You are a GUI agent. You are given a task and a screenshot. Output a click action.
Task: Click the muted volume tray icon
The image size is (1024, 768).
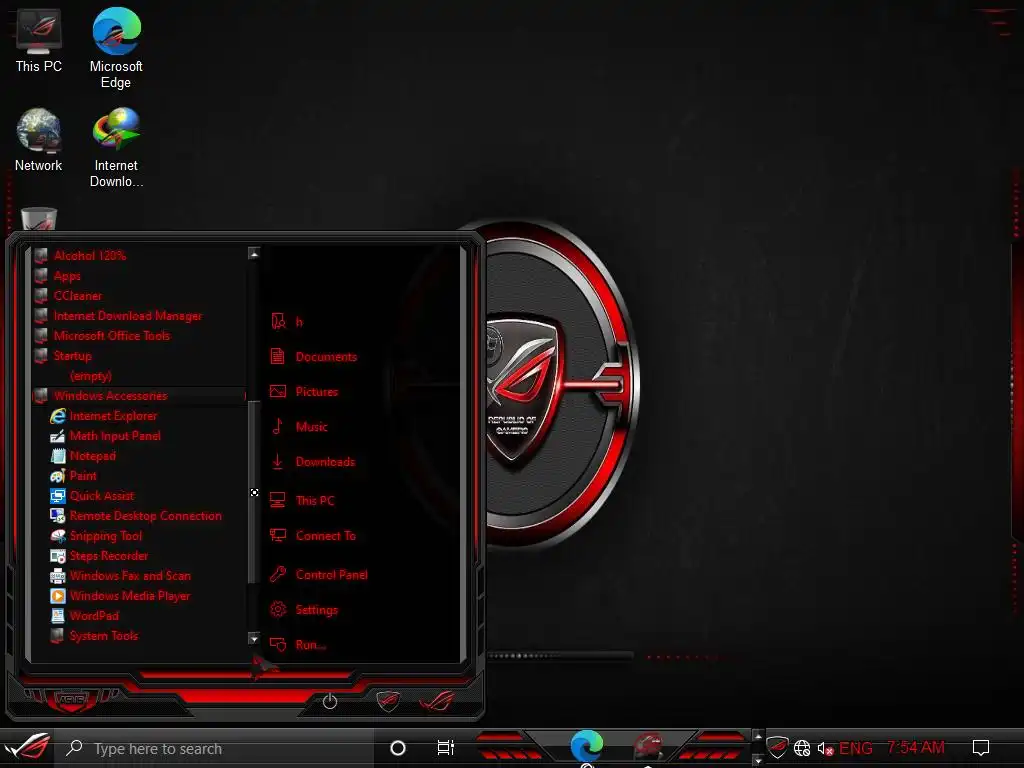[825, 748]
